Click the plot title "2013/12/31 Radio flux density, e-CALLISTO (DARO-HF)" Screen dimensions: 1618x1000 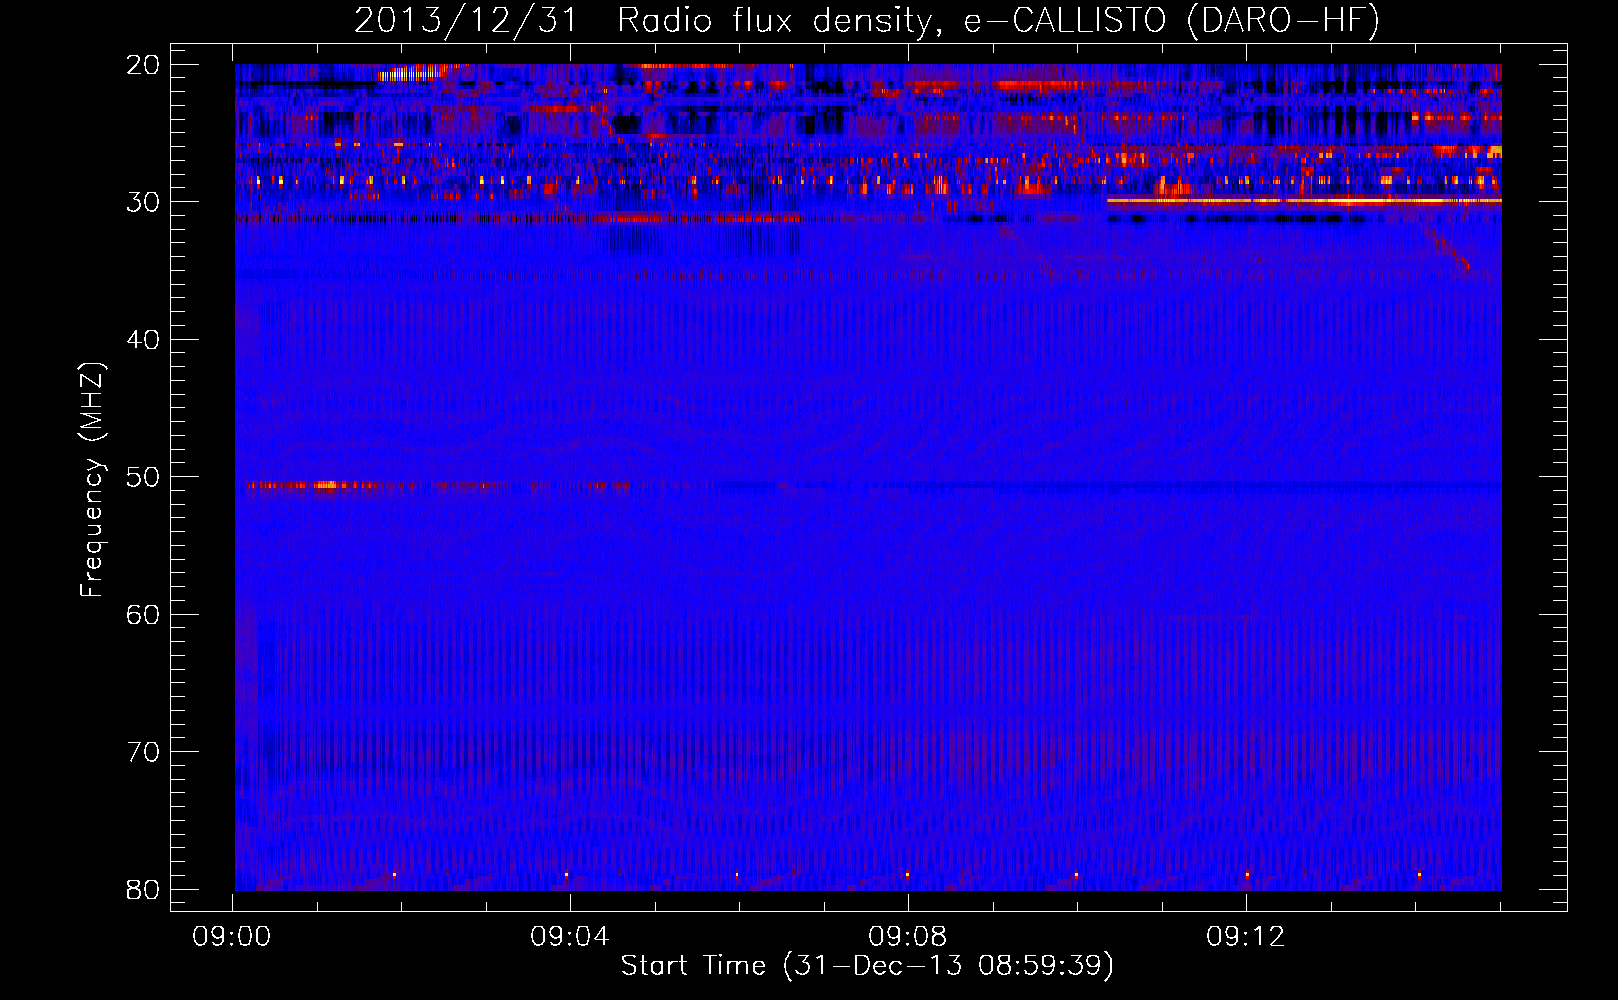867,19
